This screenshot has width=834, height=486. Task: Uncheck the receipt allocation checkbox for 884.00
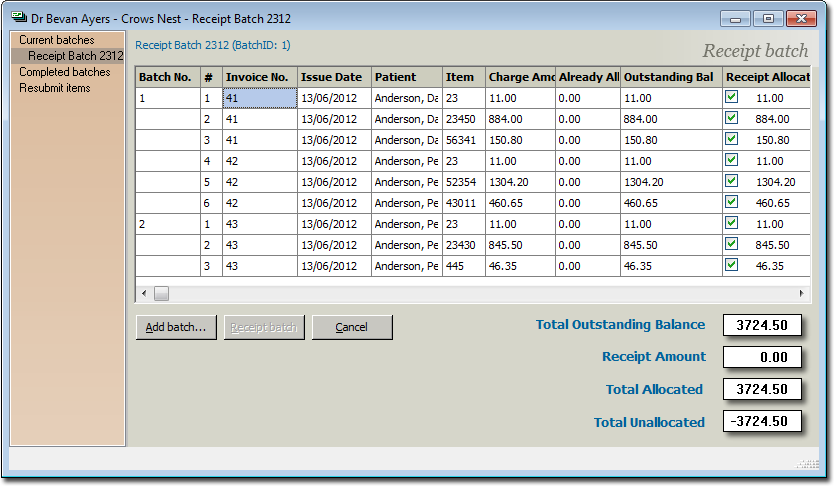pos(731,119)
